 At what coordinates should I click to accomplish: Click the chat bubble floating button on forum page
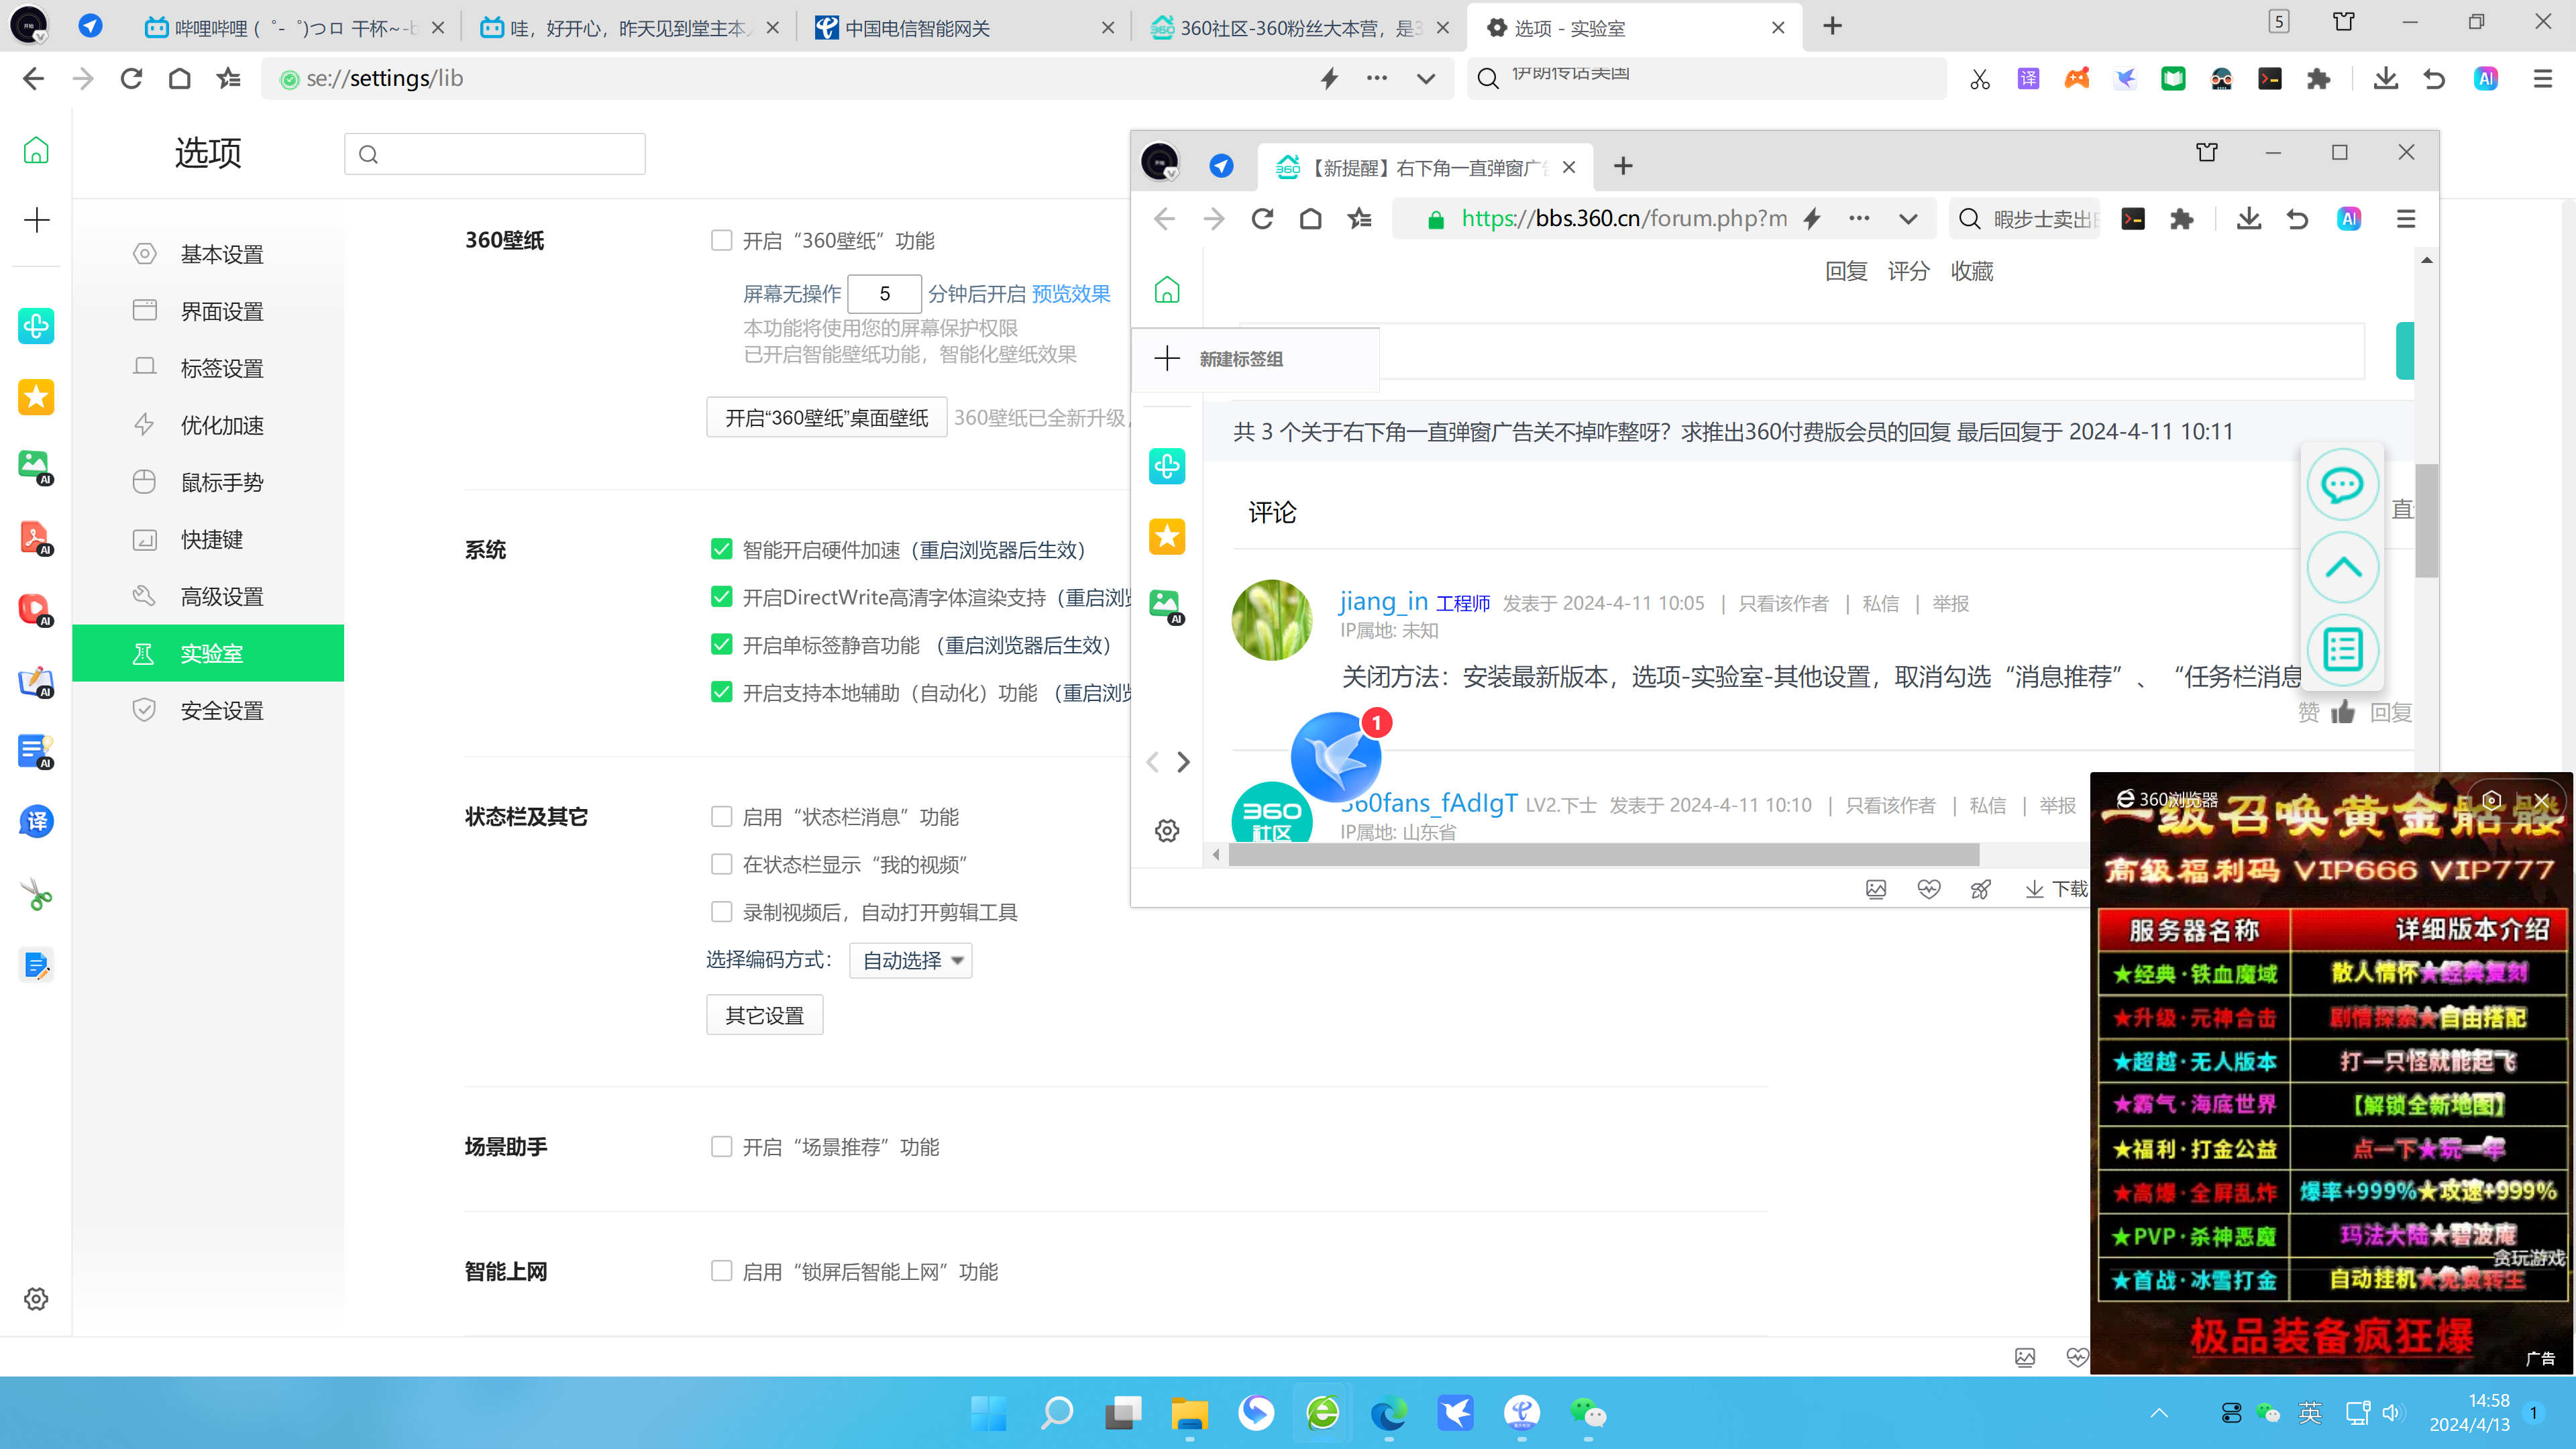[x=2342, y=485]
